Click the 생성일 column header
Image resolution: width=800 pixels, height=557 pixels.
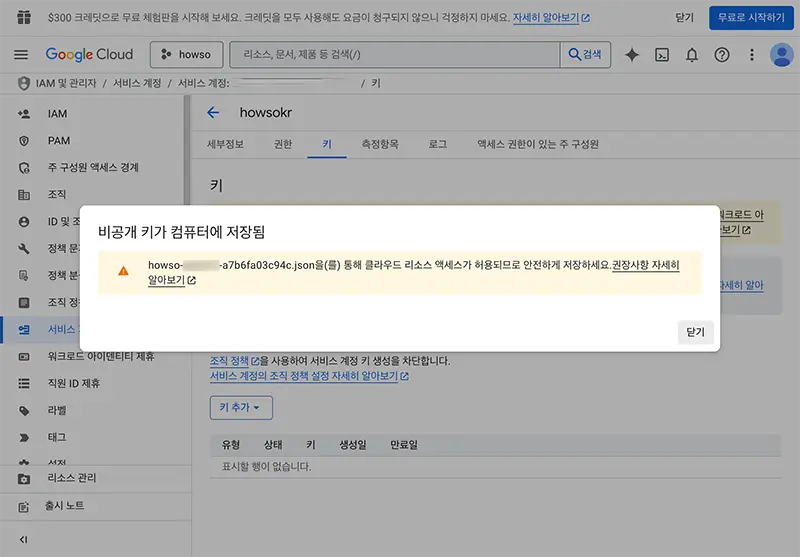click(x=353, y=445)
